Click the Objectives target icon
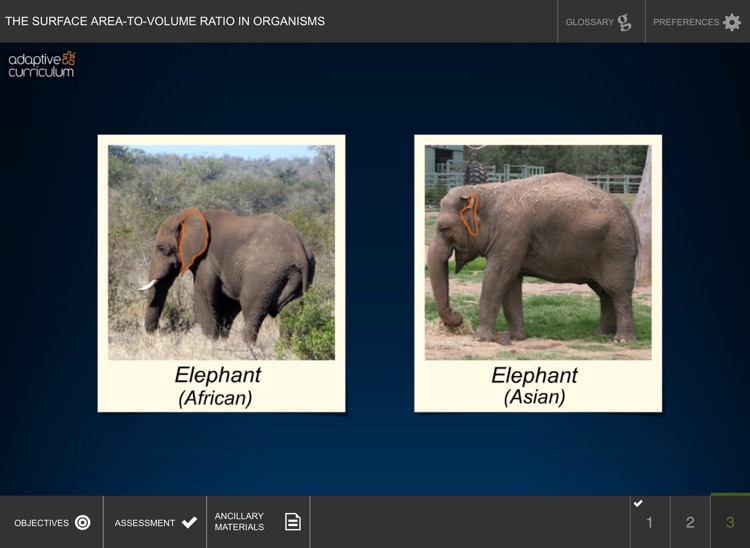The image size is (750, 548). pyautogui.click(x=82, y=522)
